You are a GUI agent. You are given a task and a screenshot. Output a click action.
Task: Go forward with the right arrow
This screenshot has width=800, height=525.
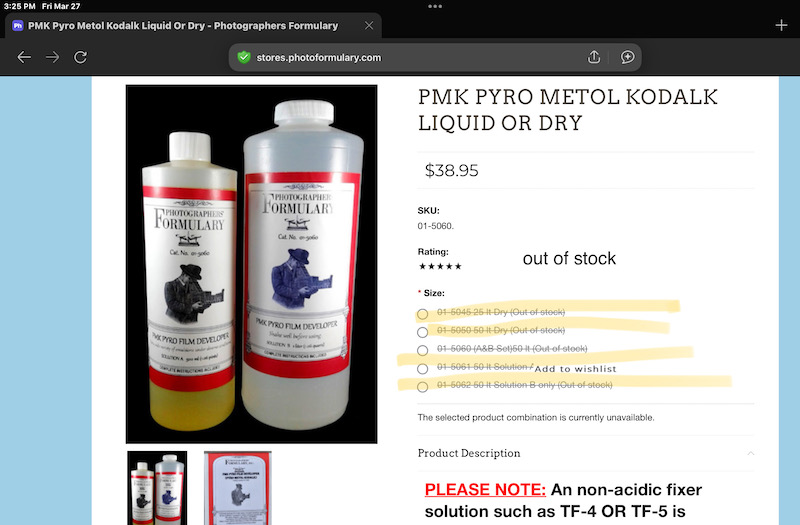click(x=52, y=57)
